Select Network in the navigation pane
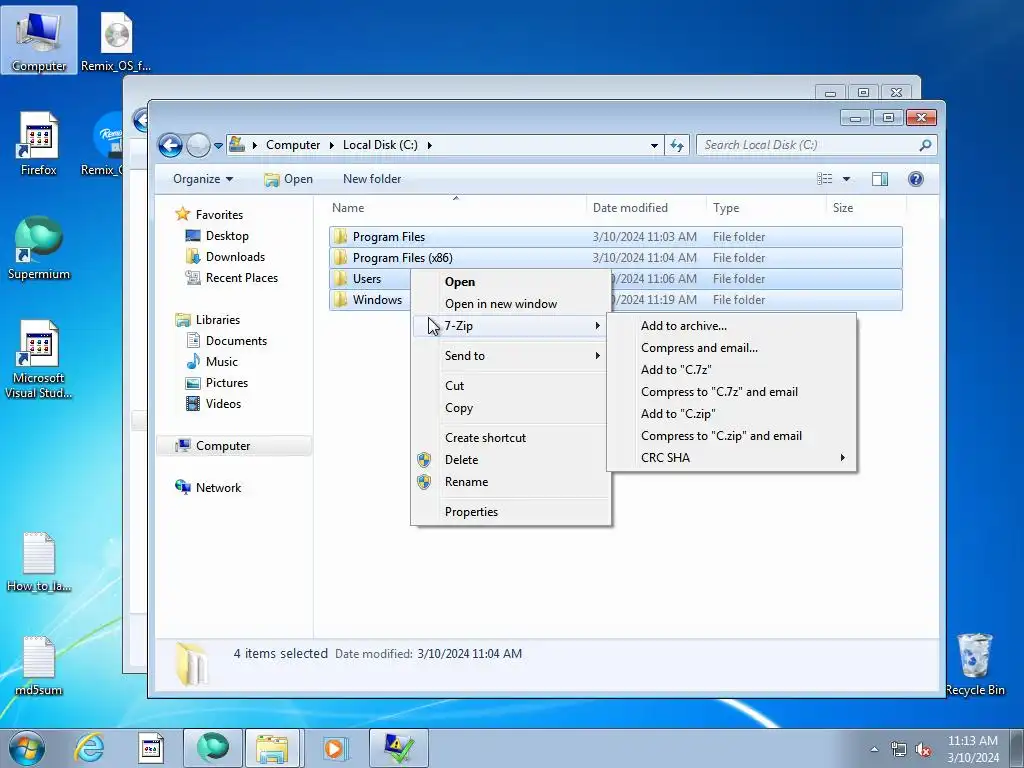The height and width of the screenshot is (768, 1024). (x=218, y=488)
